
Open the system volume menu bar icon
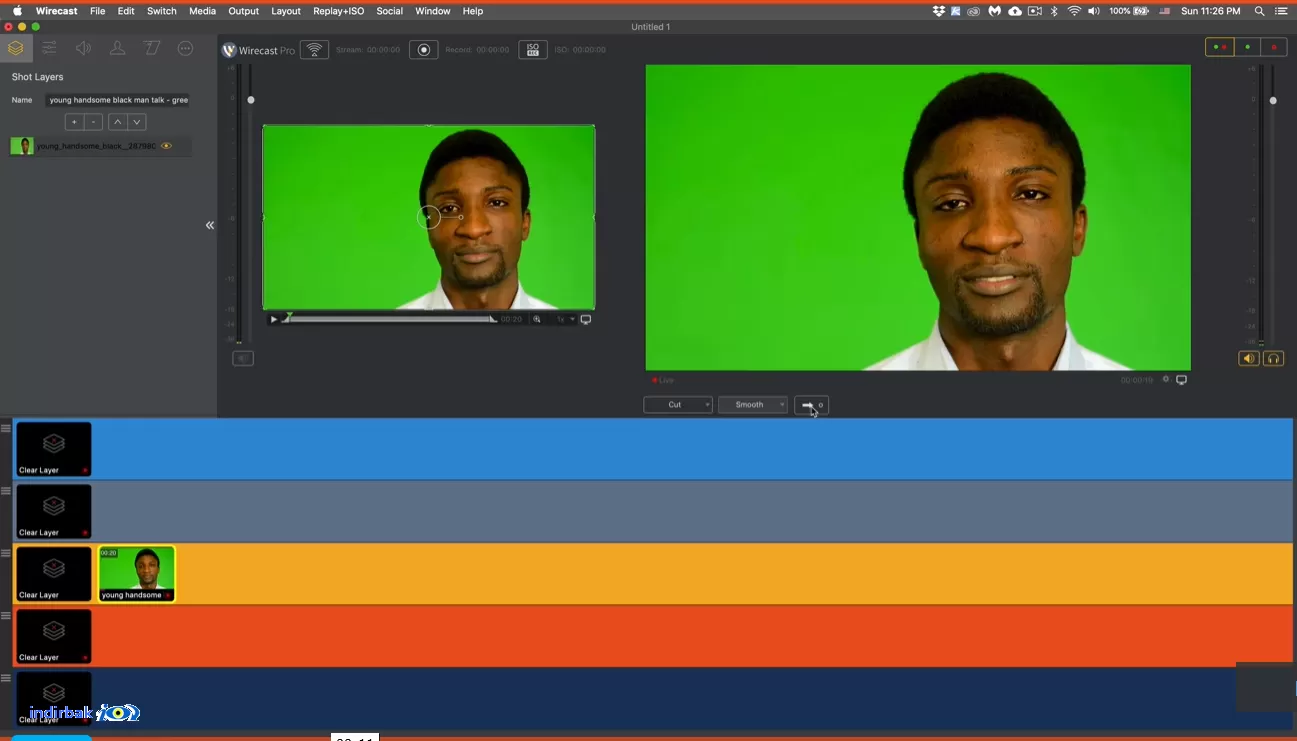pos(1094,11)
